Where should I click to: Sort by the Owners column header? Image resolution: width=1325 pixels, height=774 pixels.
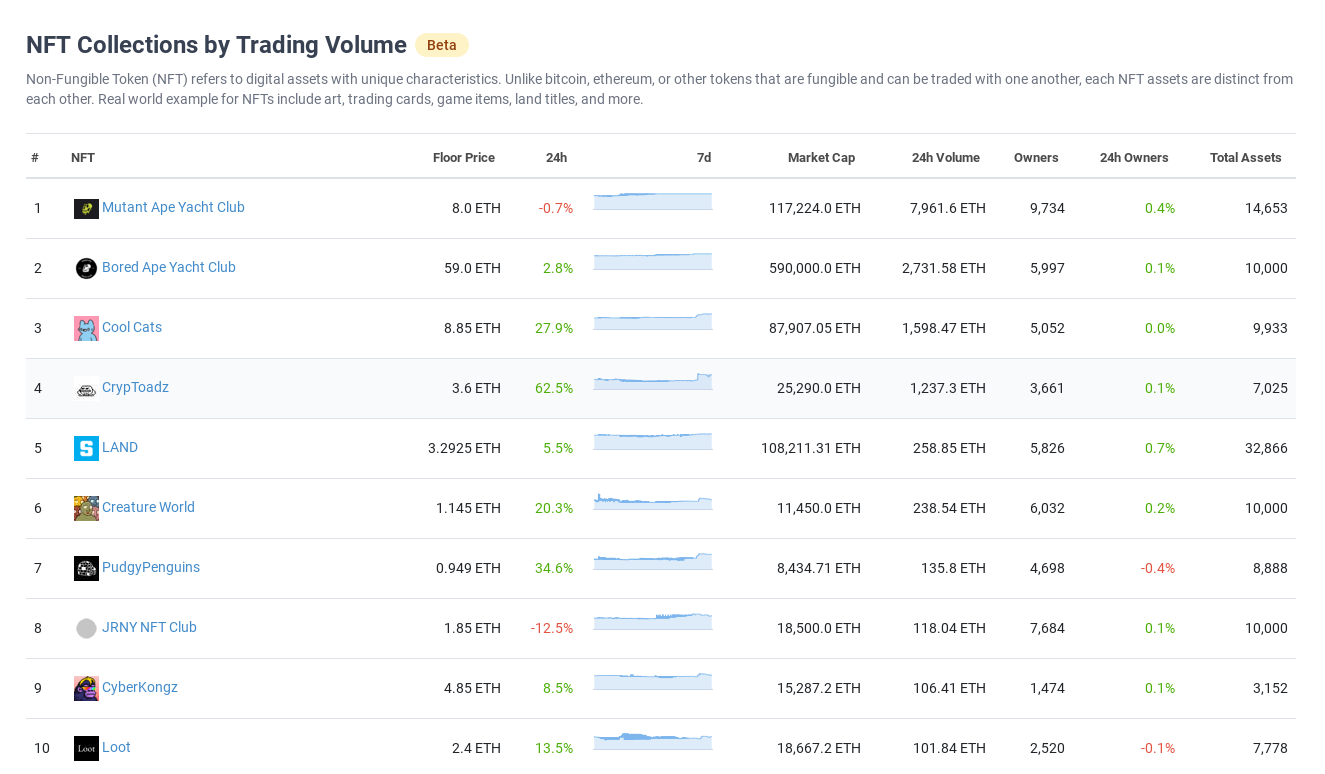(x=1036, y=157)
